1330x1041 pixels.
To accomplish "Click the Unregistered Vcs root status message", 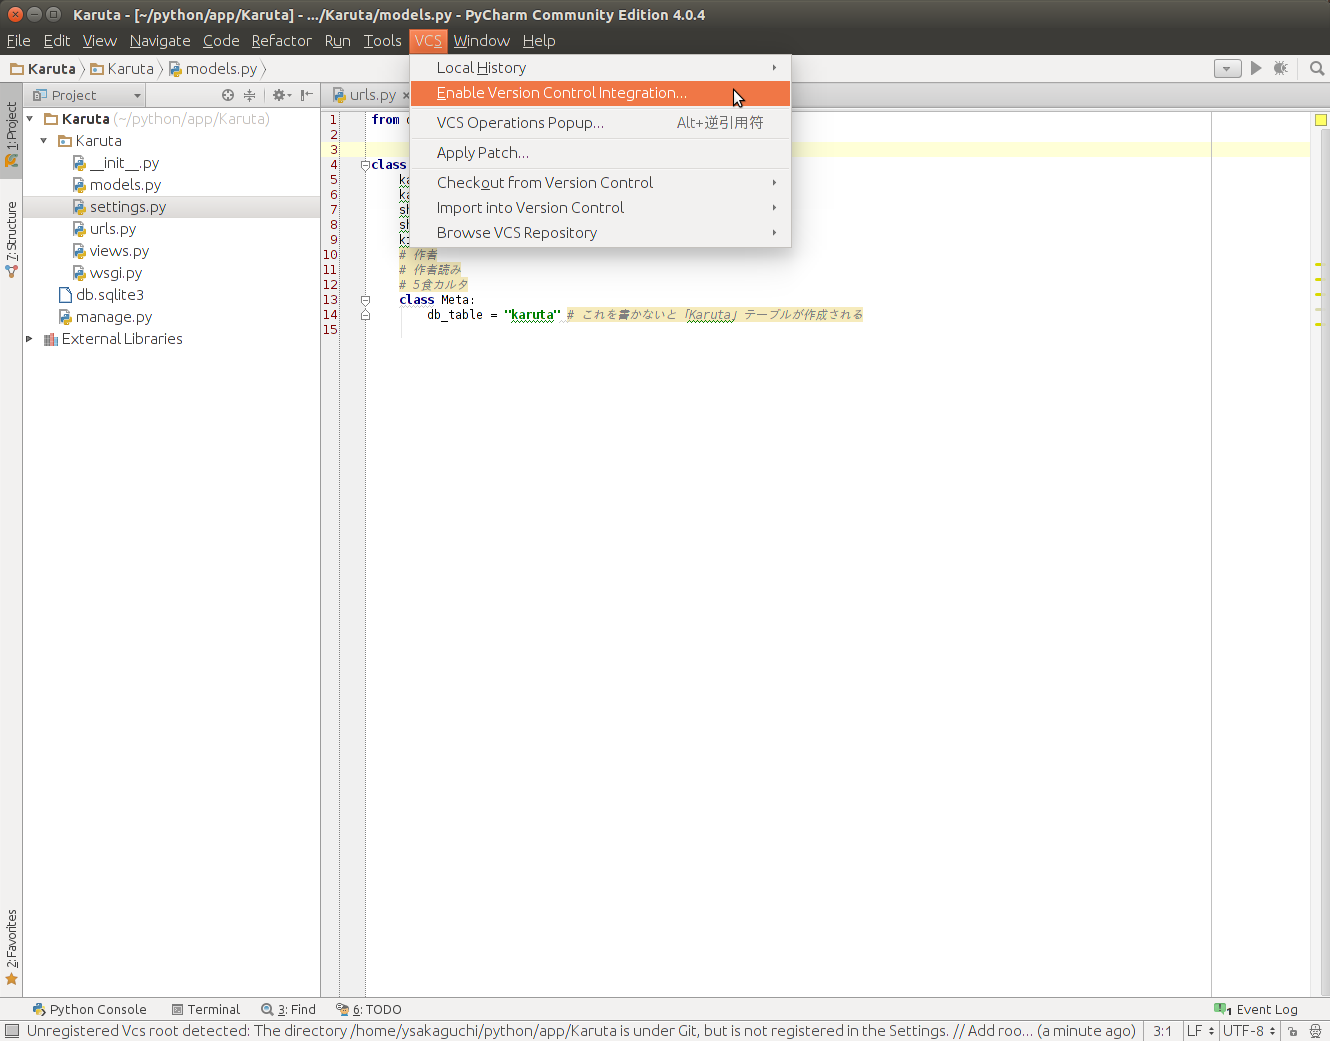I will (x=581, y=1031).
